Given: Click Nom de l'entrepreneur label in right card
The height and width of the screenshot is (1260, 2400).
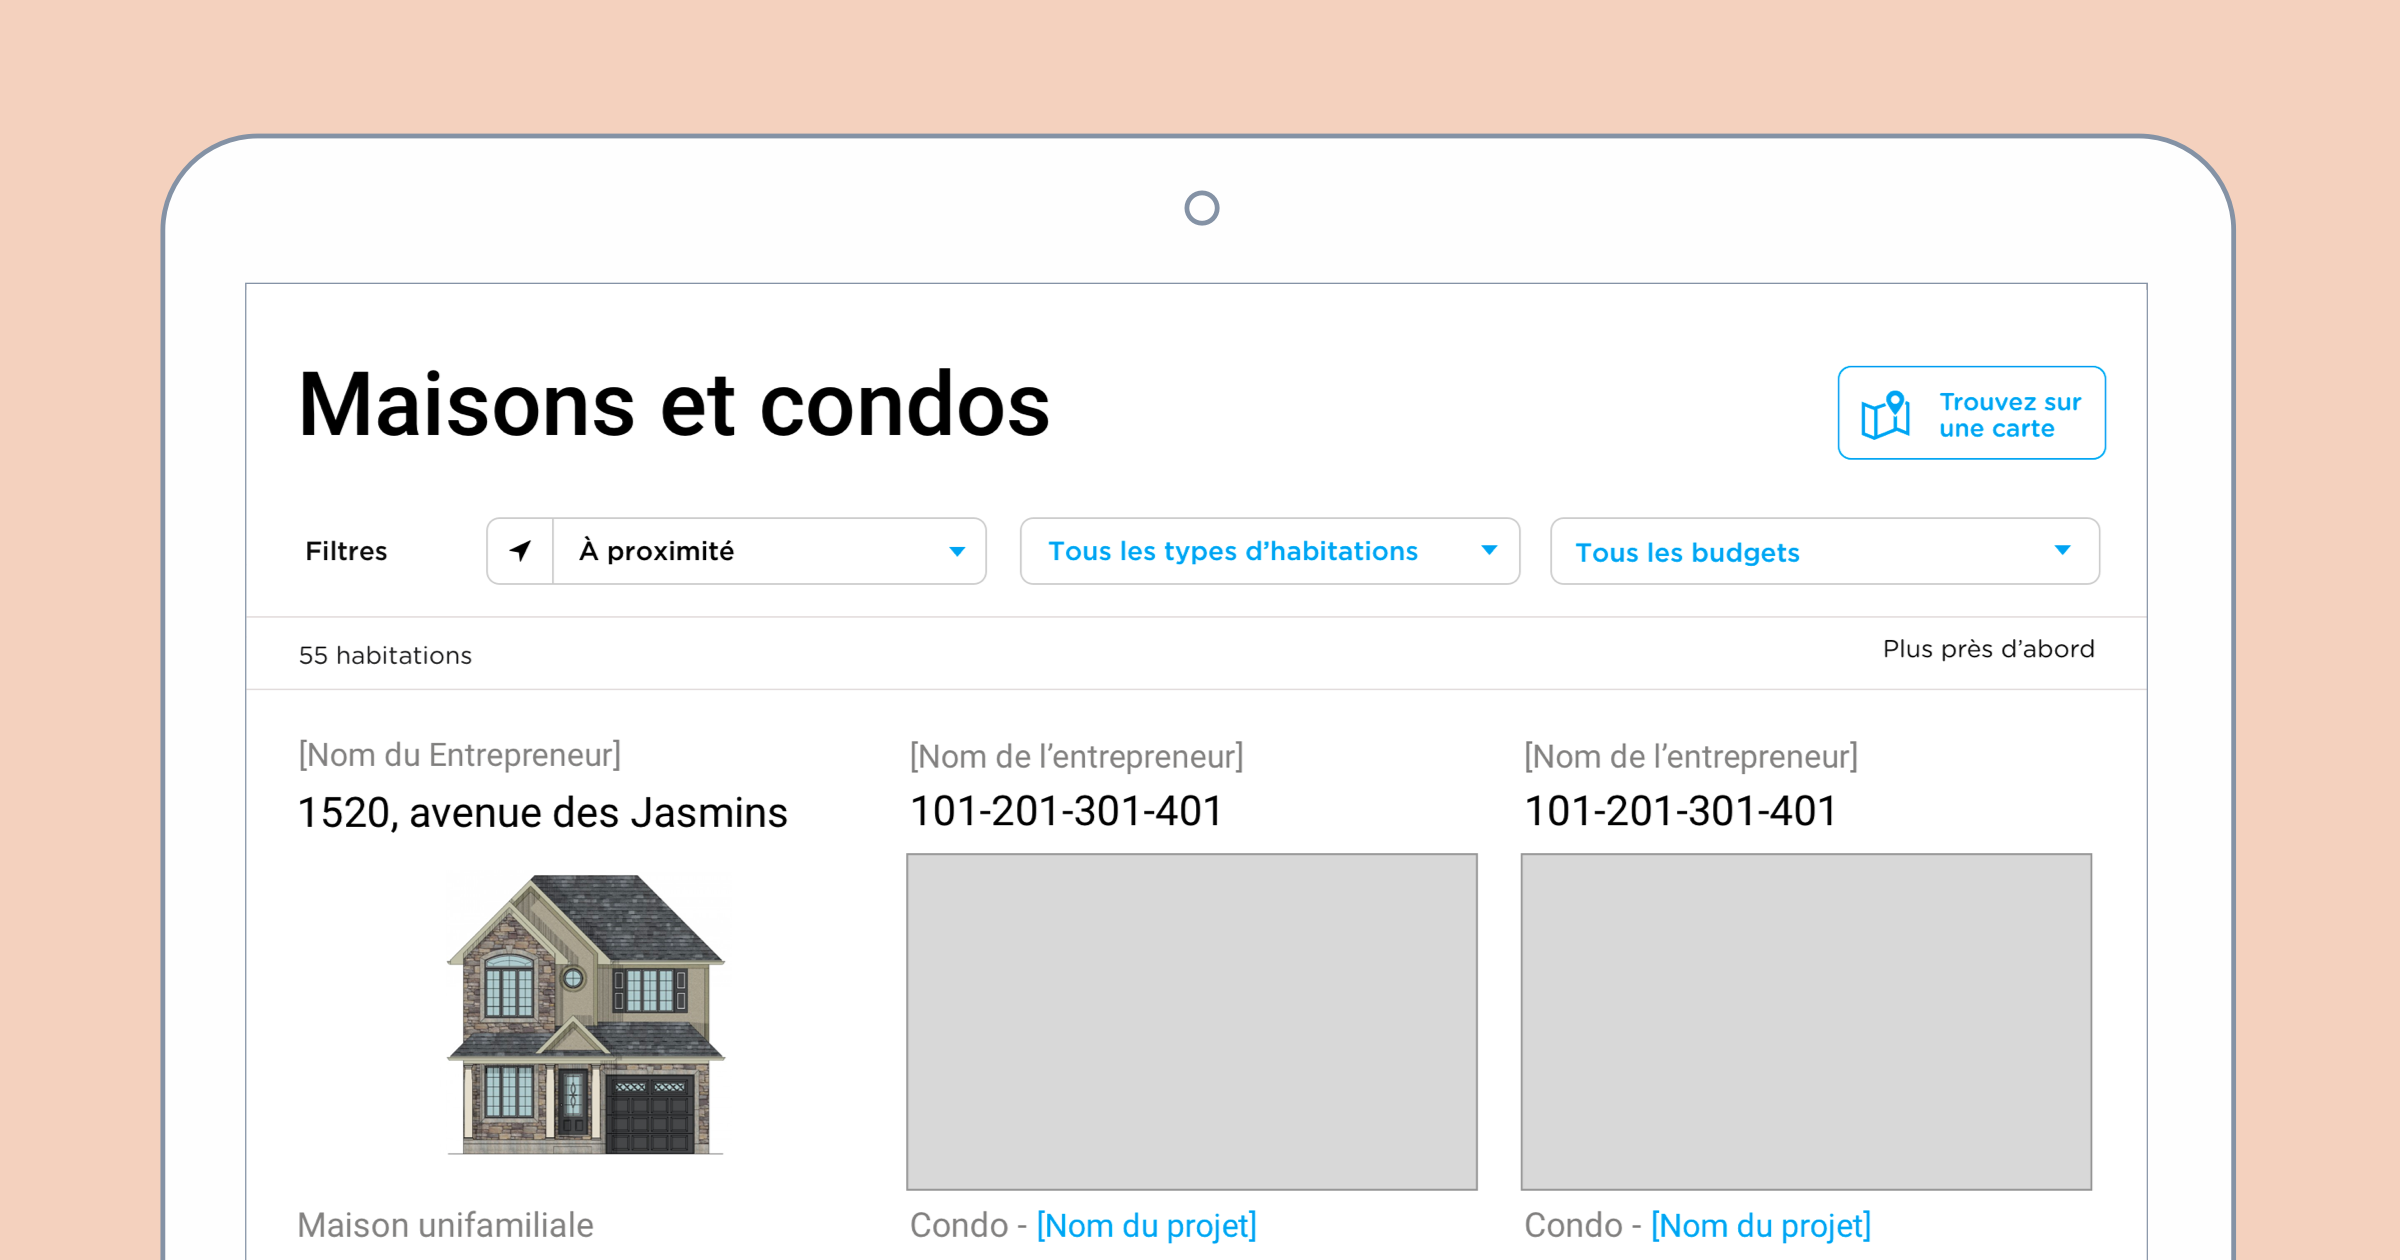Looking at the screenshot, I should tap(1691, 757).
